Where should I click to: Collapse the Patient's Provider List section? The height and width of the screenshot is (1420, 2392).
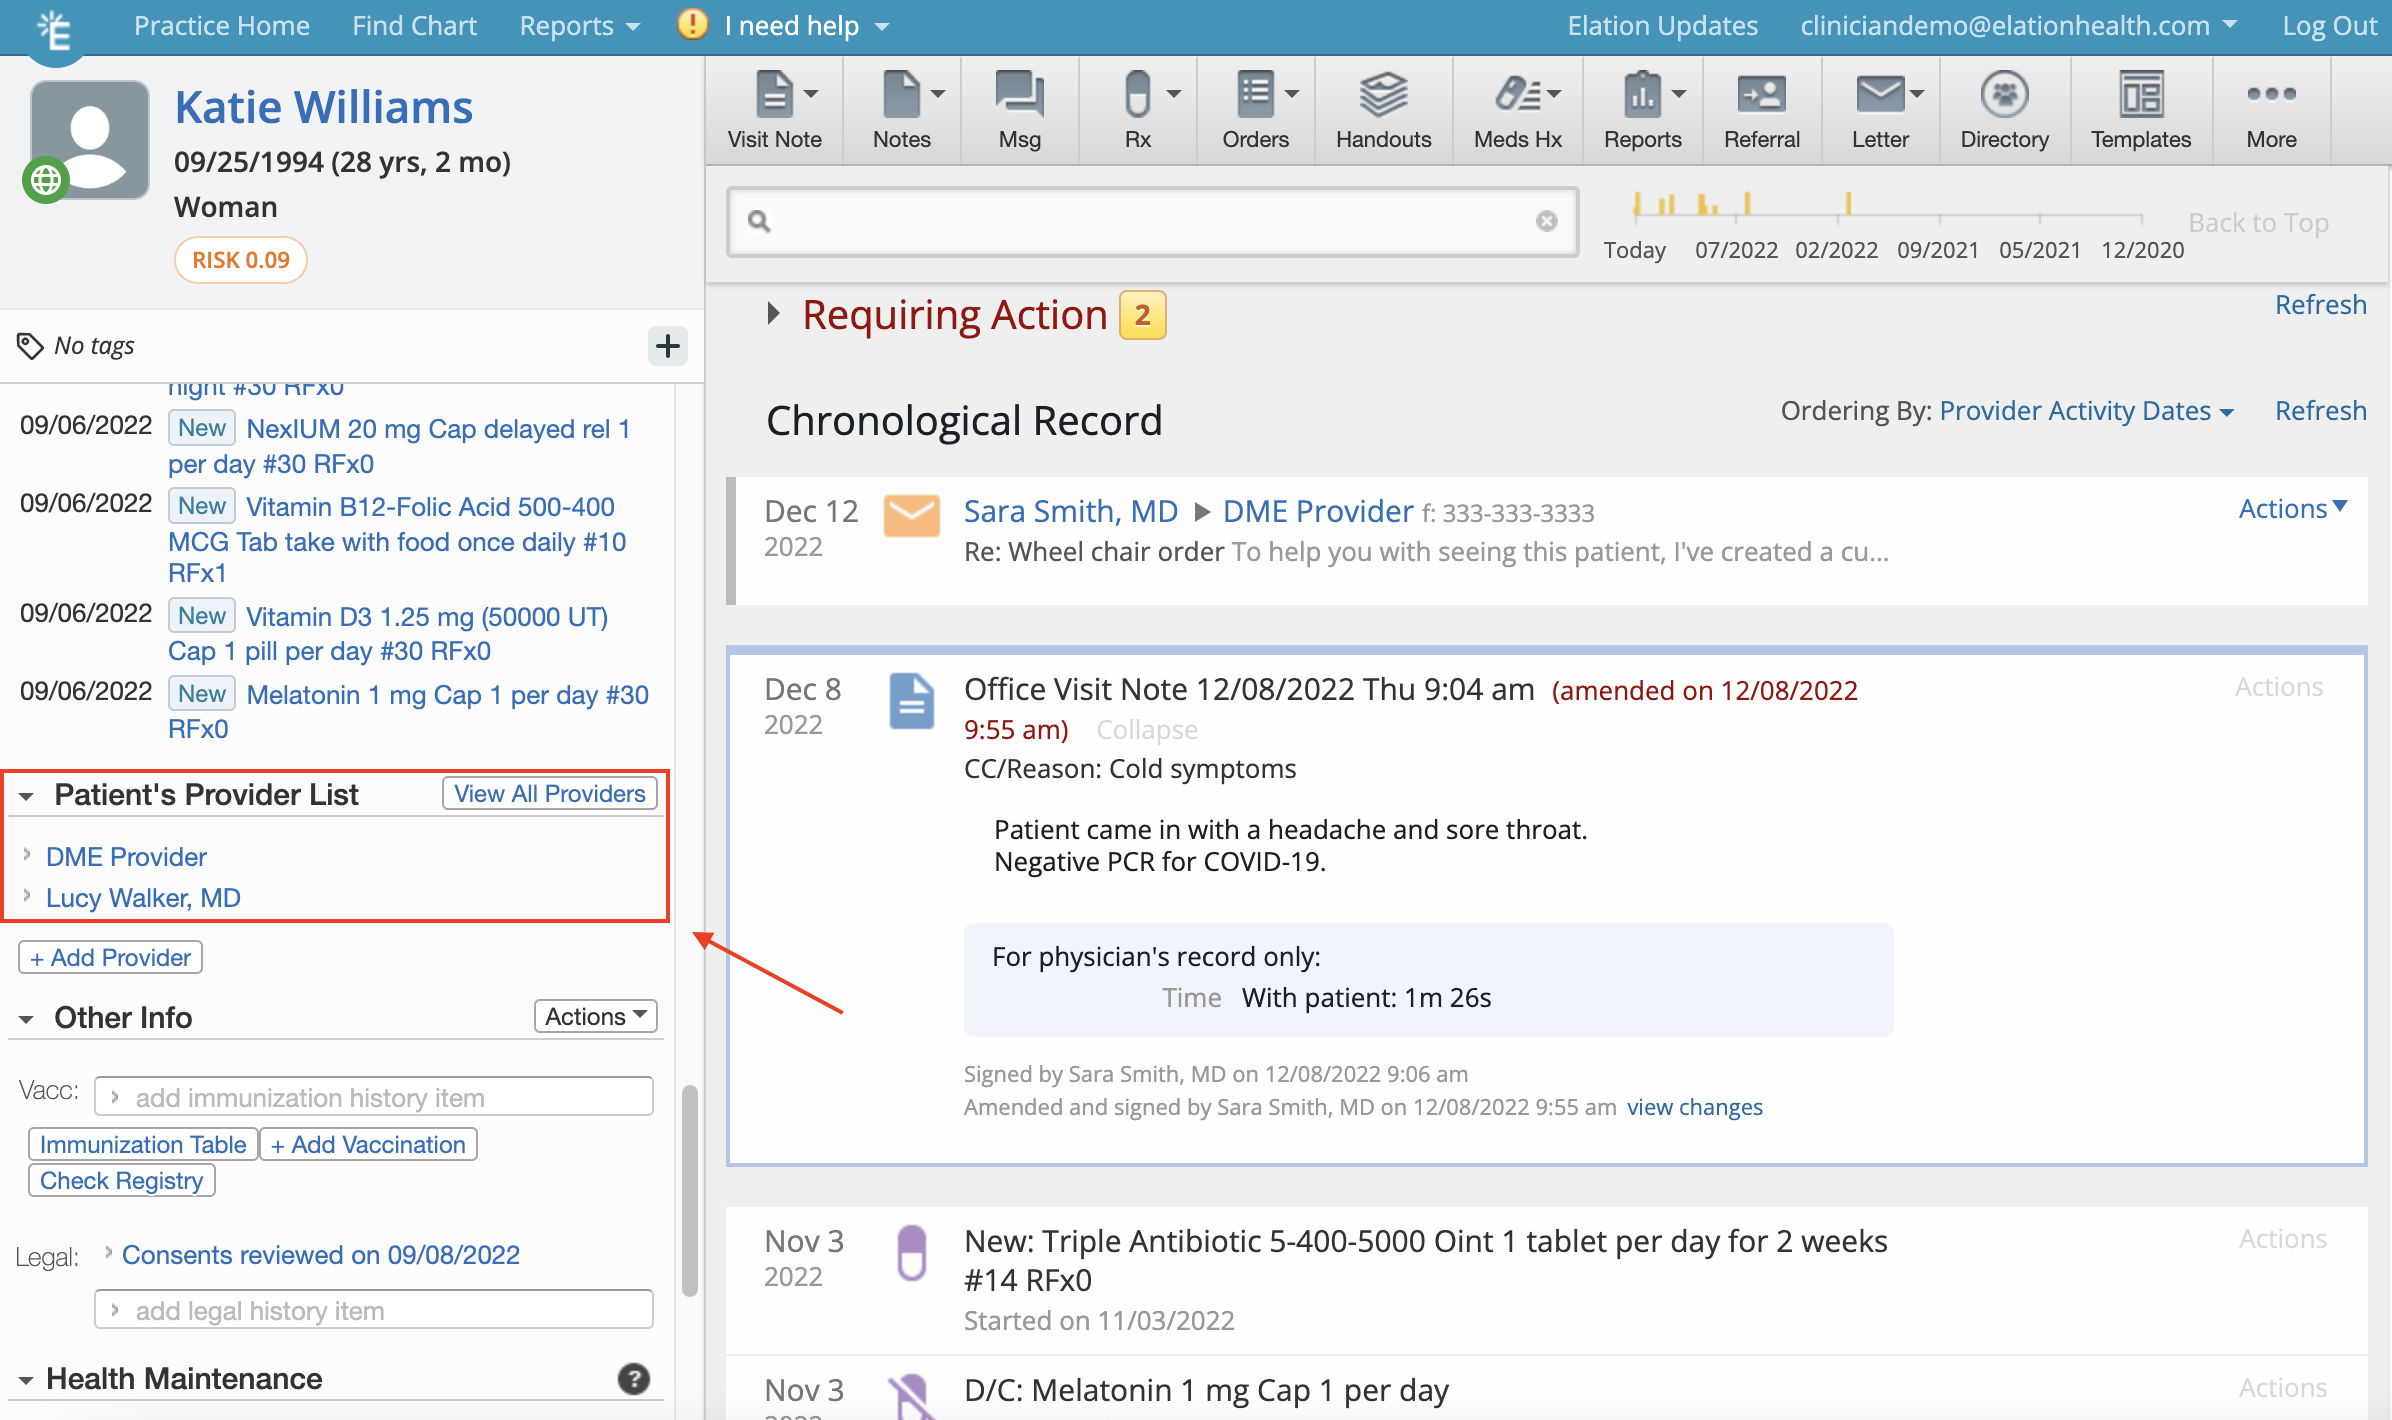(28, 795)
